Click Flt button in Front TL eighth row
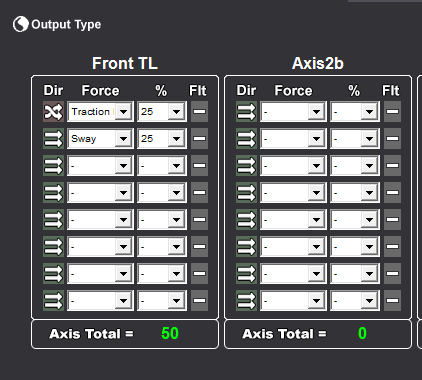422x380 pixels. coord(199,301)
